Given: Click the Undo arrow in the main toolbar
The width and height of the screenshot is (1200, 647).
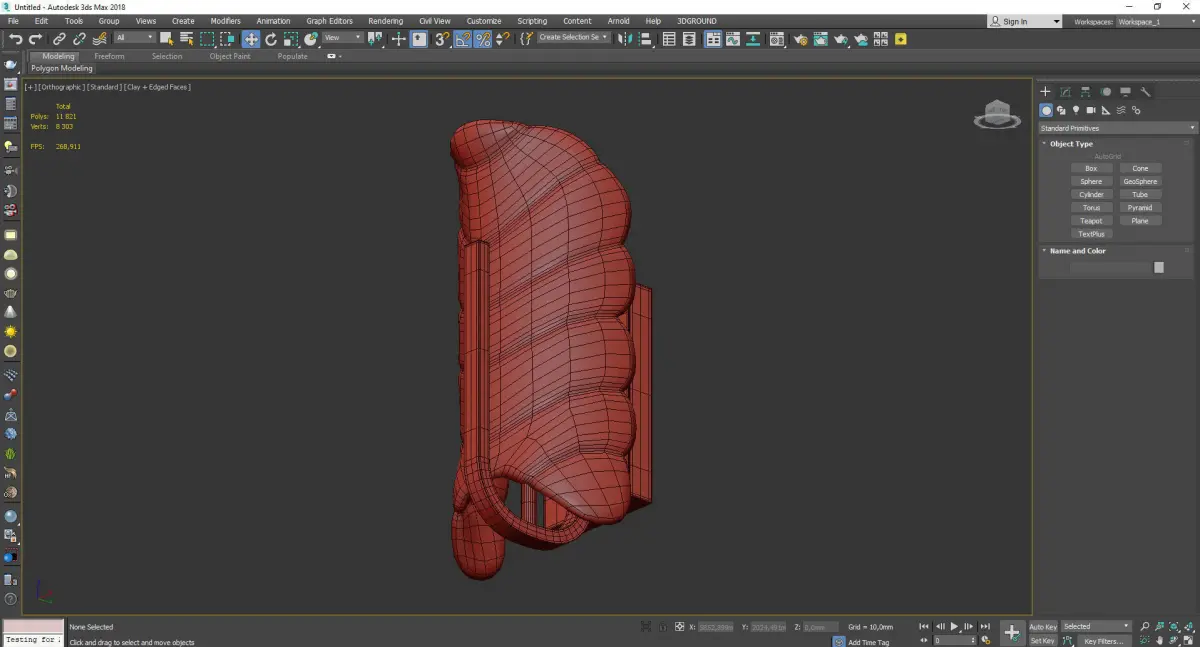Looking at the screenshot, I should click(x=15, y=39).
